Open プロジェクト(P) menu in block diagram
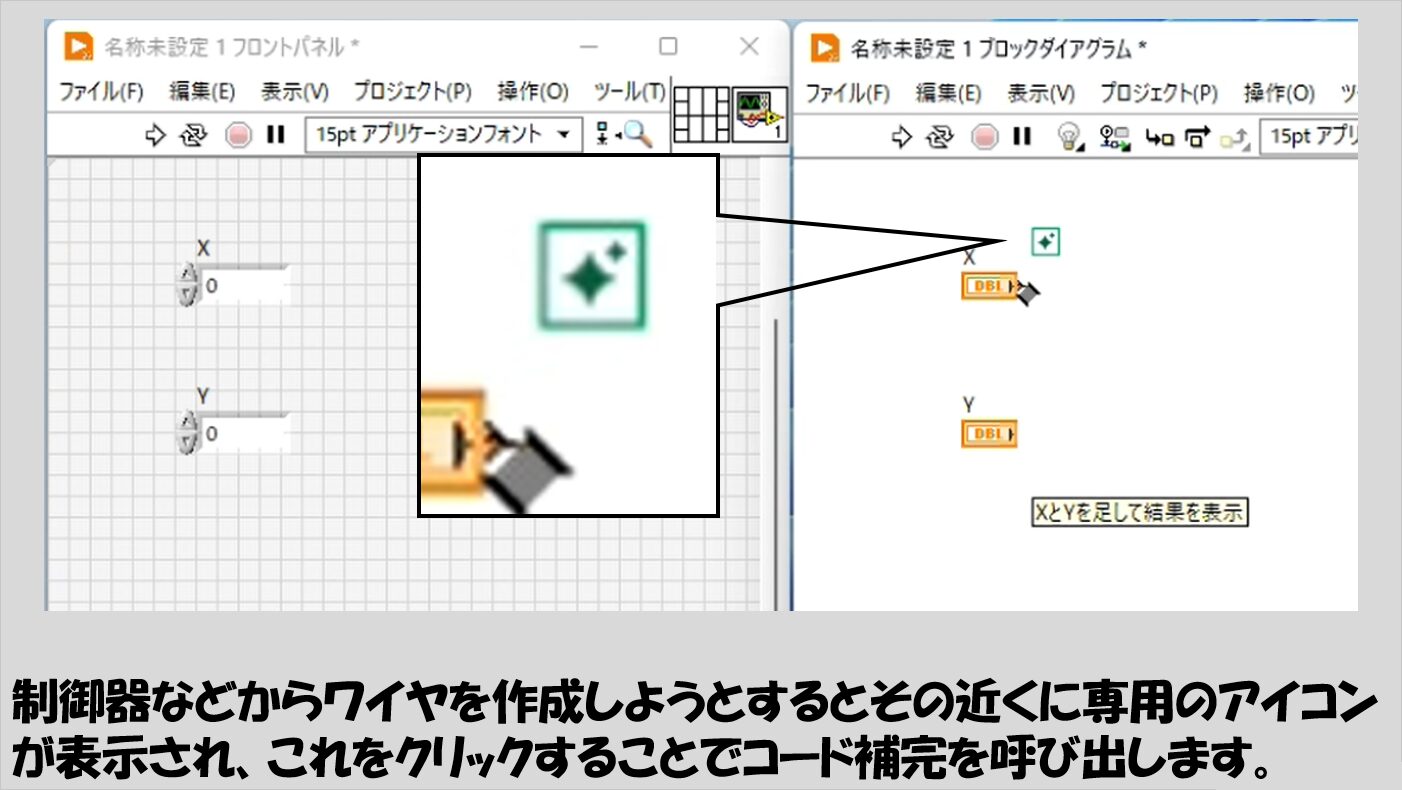1402x790 pixels. (x=1159, y=93)
